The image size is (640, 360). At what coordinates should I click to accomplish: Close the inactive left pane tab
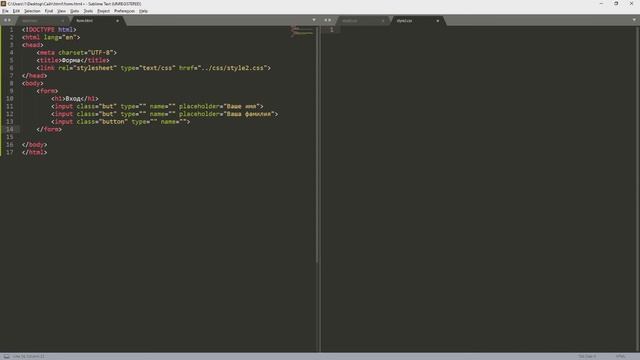click(62, 21)
